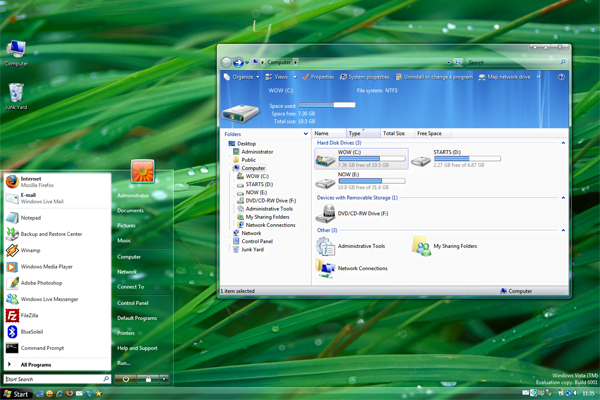This screenshot has height=400, width=600.
Task: Click Map network drive toolbar button
Action: (x=504, y=77)
